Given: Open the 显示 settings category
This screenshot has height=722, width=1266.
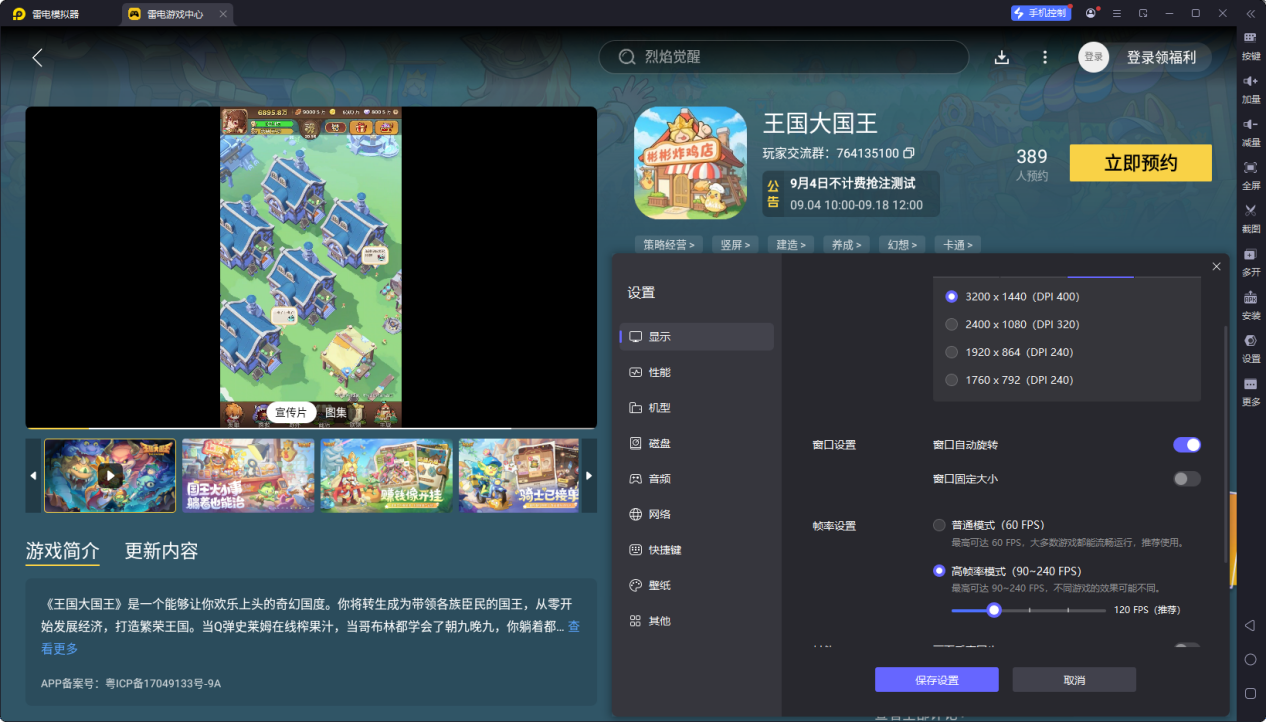Looking at the screenshot, I should click(697, 337).
